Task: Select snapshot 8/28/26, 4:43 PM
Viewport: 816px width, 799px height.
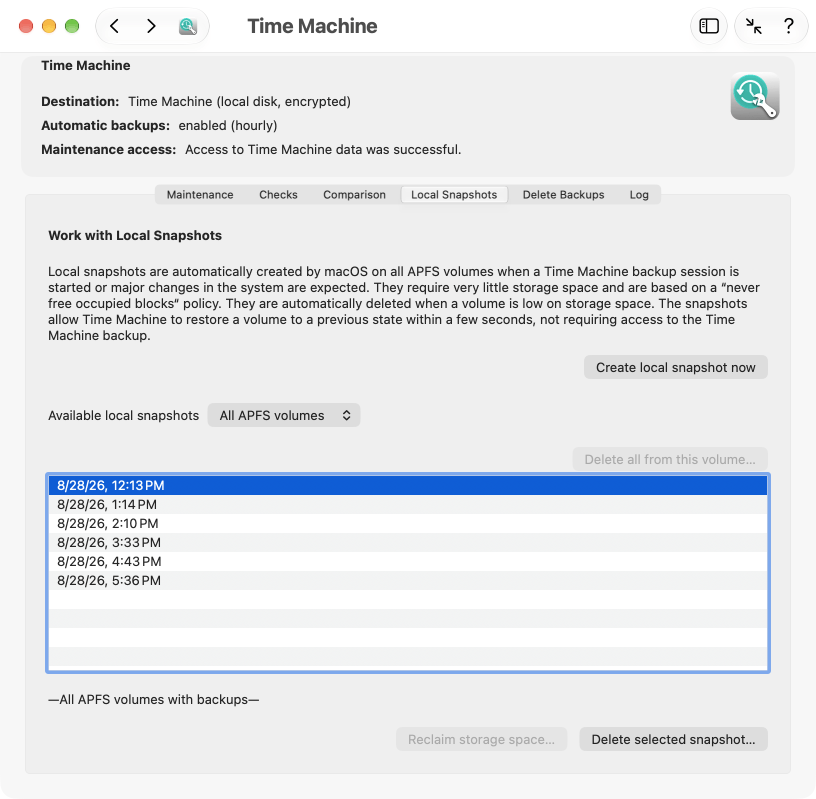Action: (408, 562)
